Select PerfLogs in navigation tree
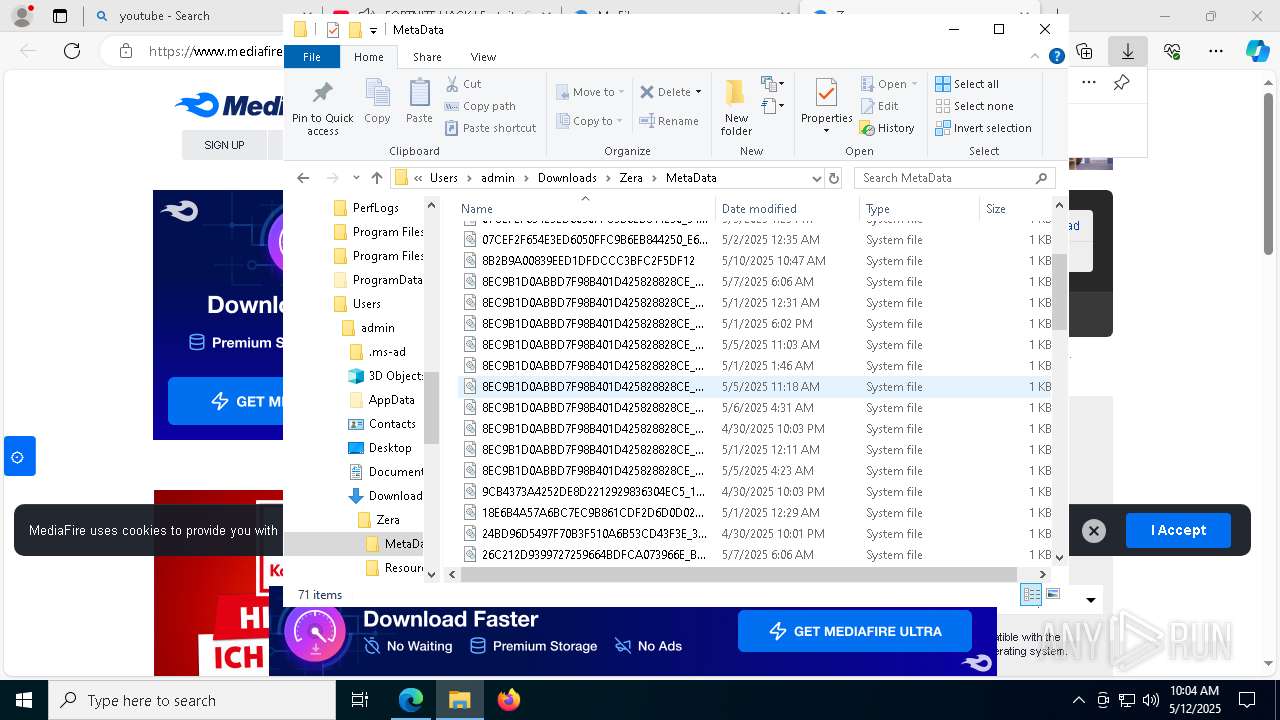This screenshot has width=1280, height=720. coord(376,208)
